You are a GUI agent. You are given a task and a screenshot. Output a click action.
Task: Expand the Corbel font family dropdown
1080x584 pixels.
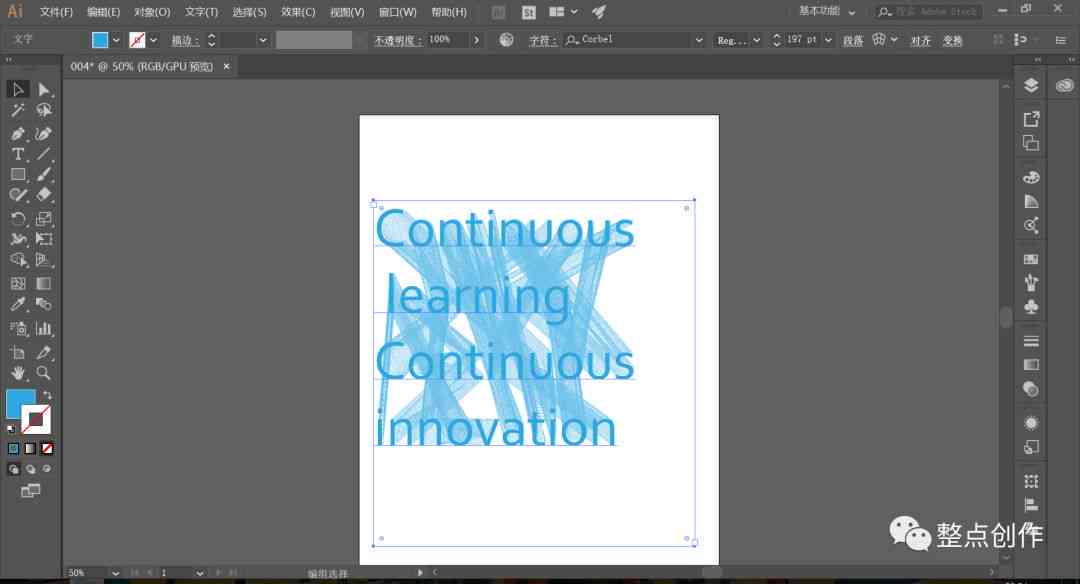coord(699,40)
